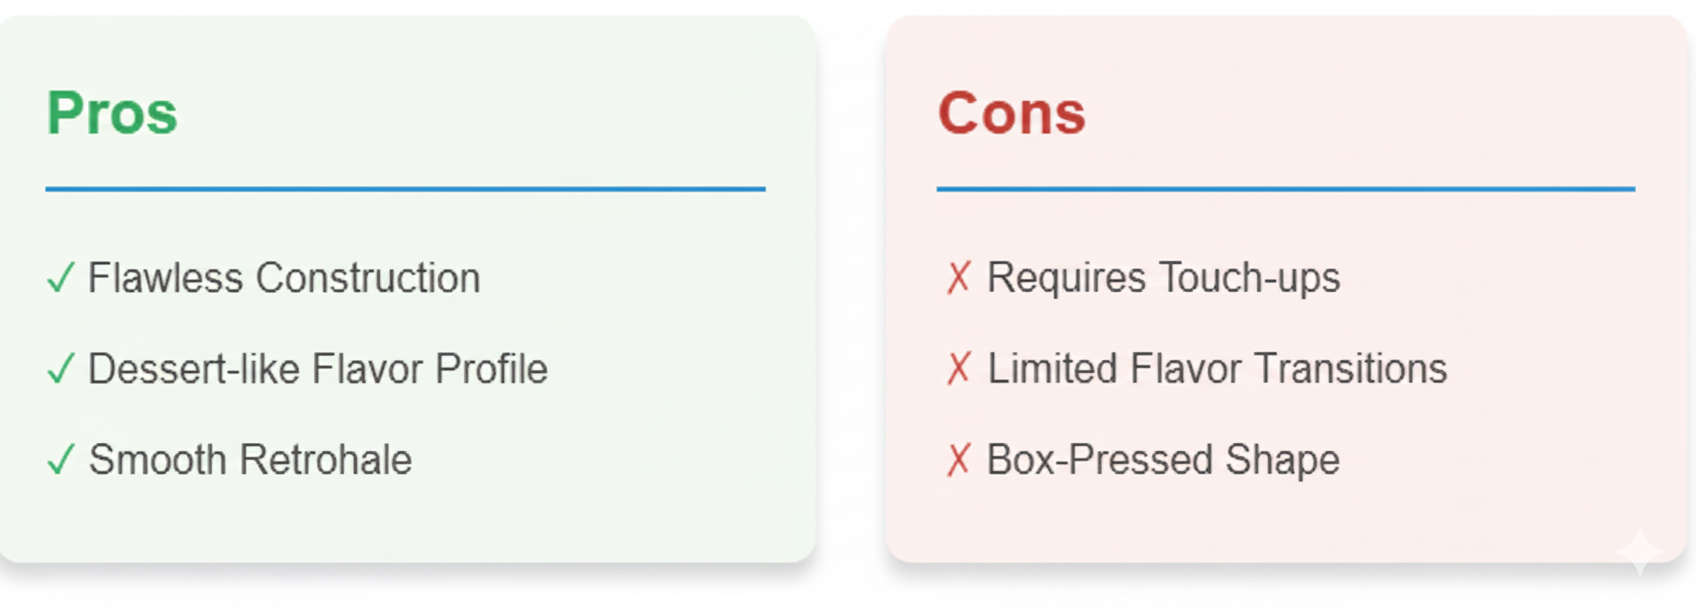1696x608 pixels.
Task: Select the Flawless Construction text
Action: 284,278
